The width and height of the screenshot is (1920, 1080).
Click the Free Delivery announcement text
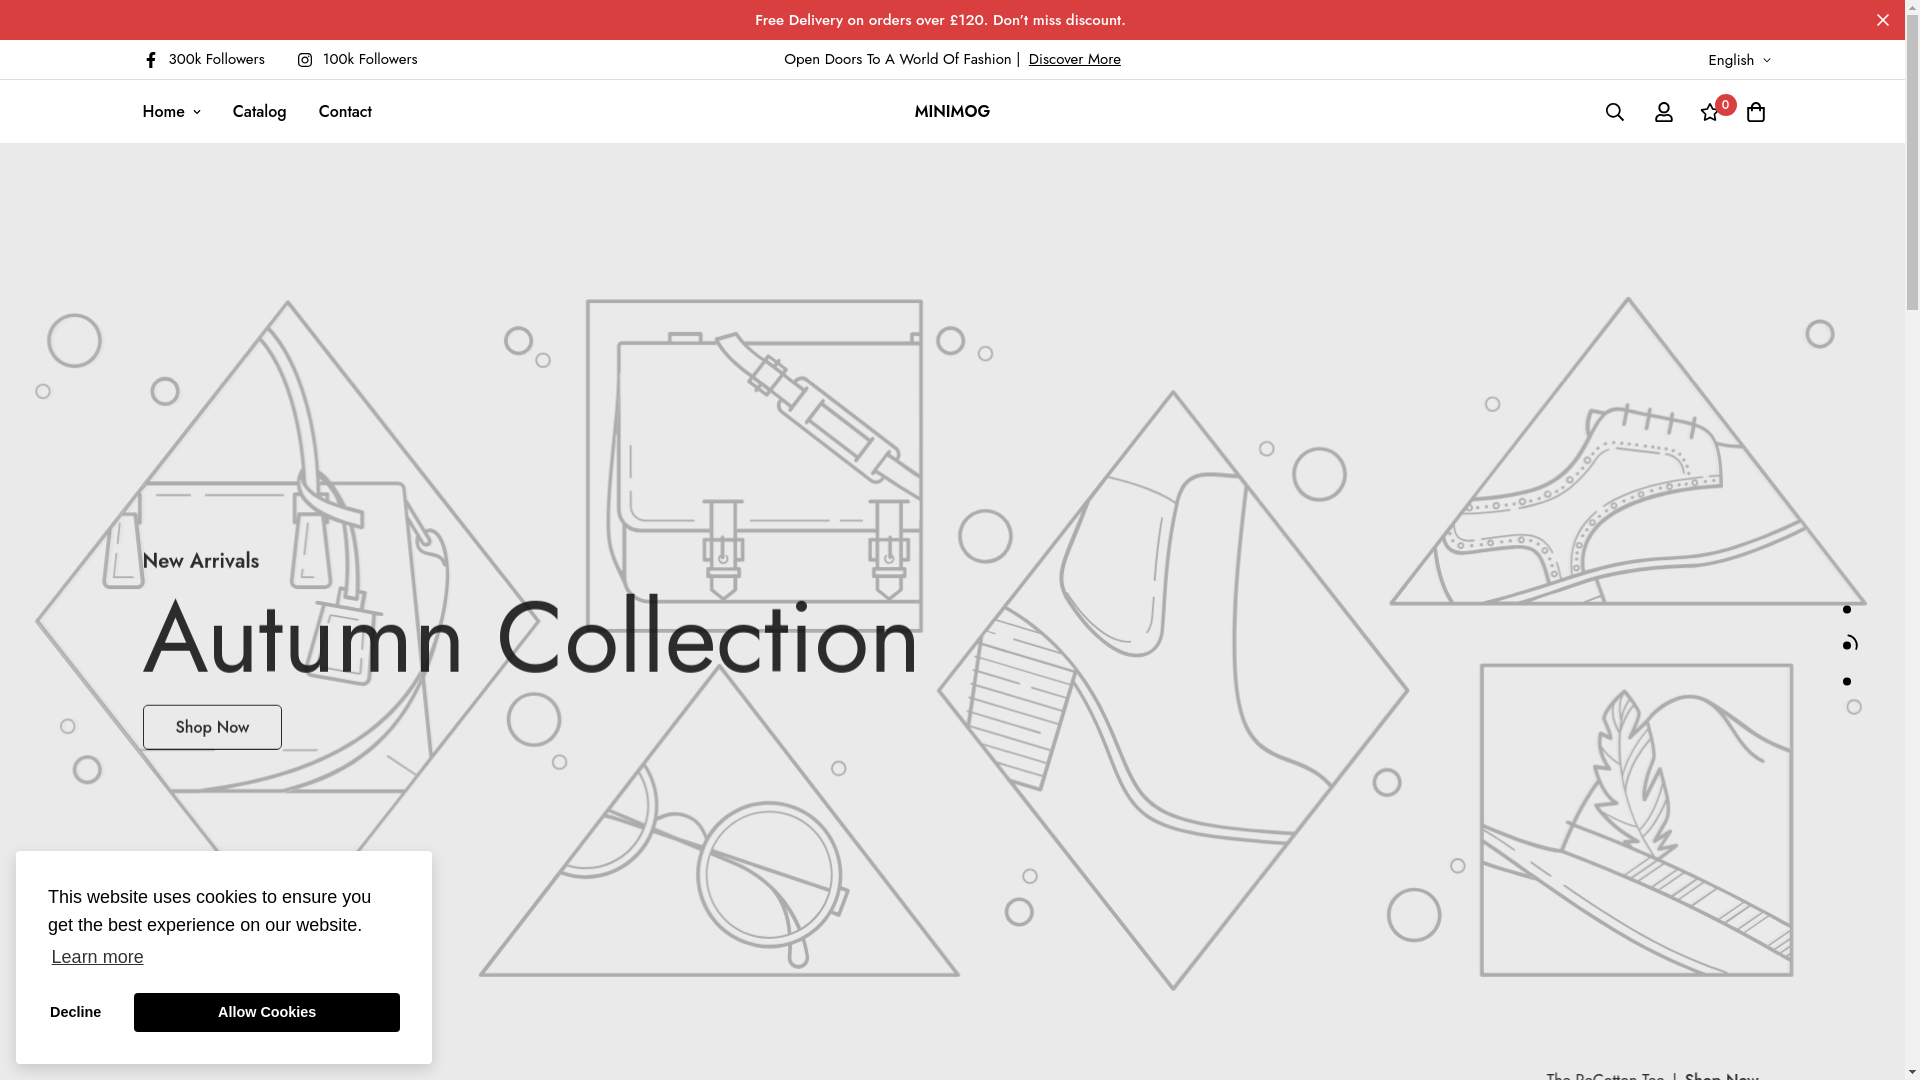(940, 20)
